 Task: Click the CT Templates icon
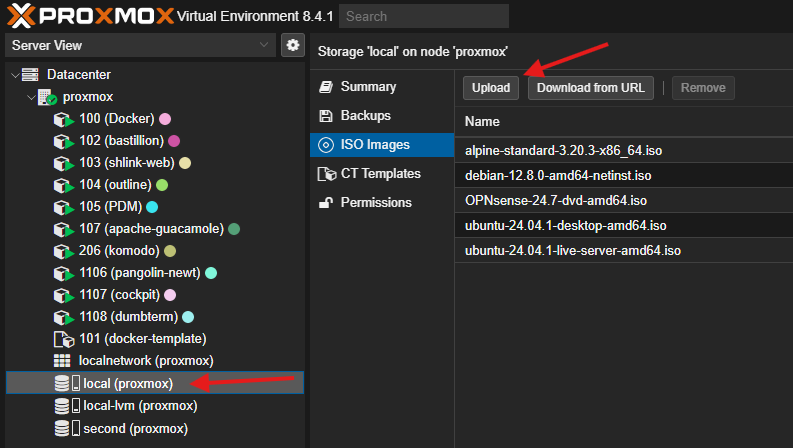coord(327,174)
